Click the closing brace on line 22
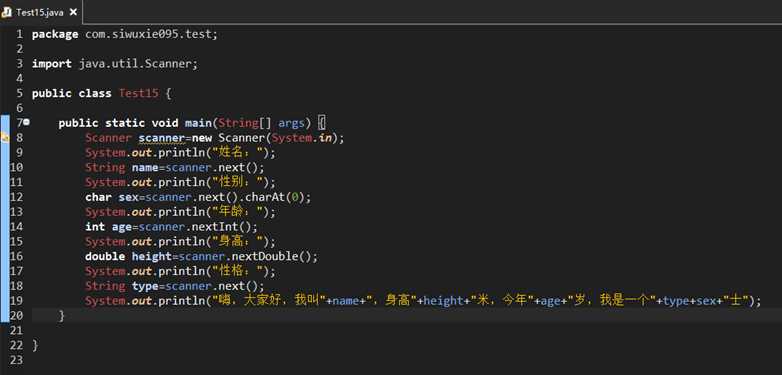Screen dimensions: 782x375 tap(35, 345)
